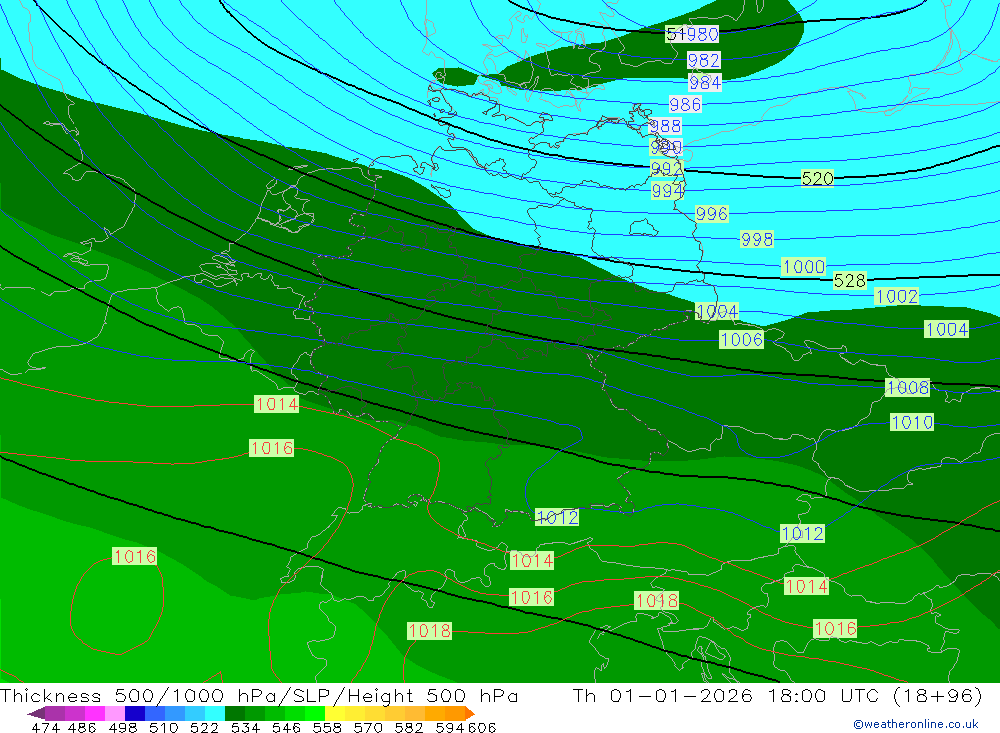This screenshot has height=733, width=1000.
Task: Click the 1006 isobar label
Action: (x=742, y=339)
